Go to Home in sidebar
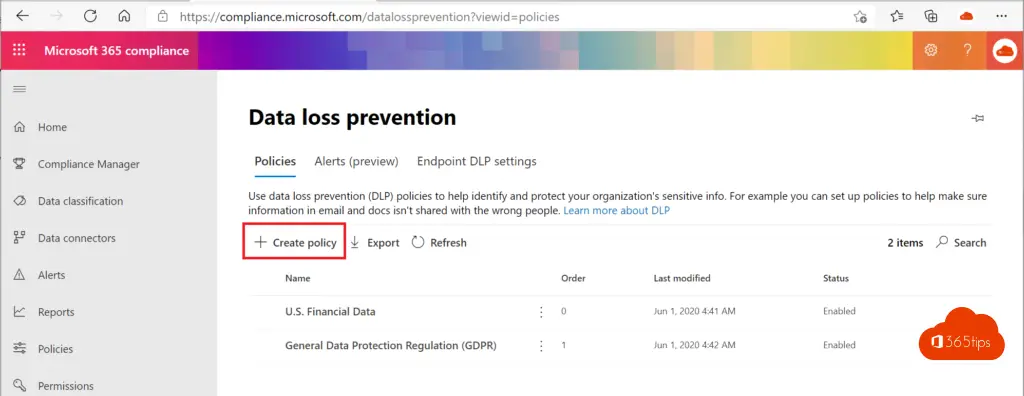The height and width of the screenshot is (396, 1024). (x=52, y=127)
